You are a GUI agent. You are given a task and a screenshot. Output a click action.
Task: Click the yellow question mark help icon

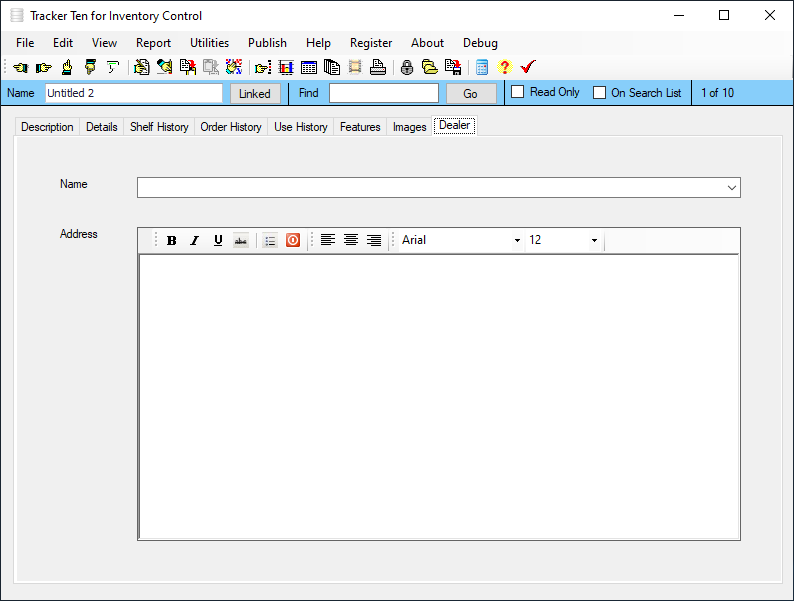click(x=504, y=67)
